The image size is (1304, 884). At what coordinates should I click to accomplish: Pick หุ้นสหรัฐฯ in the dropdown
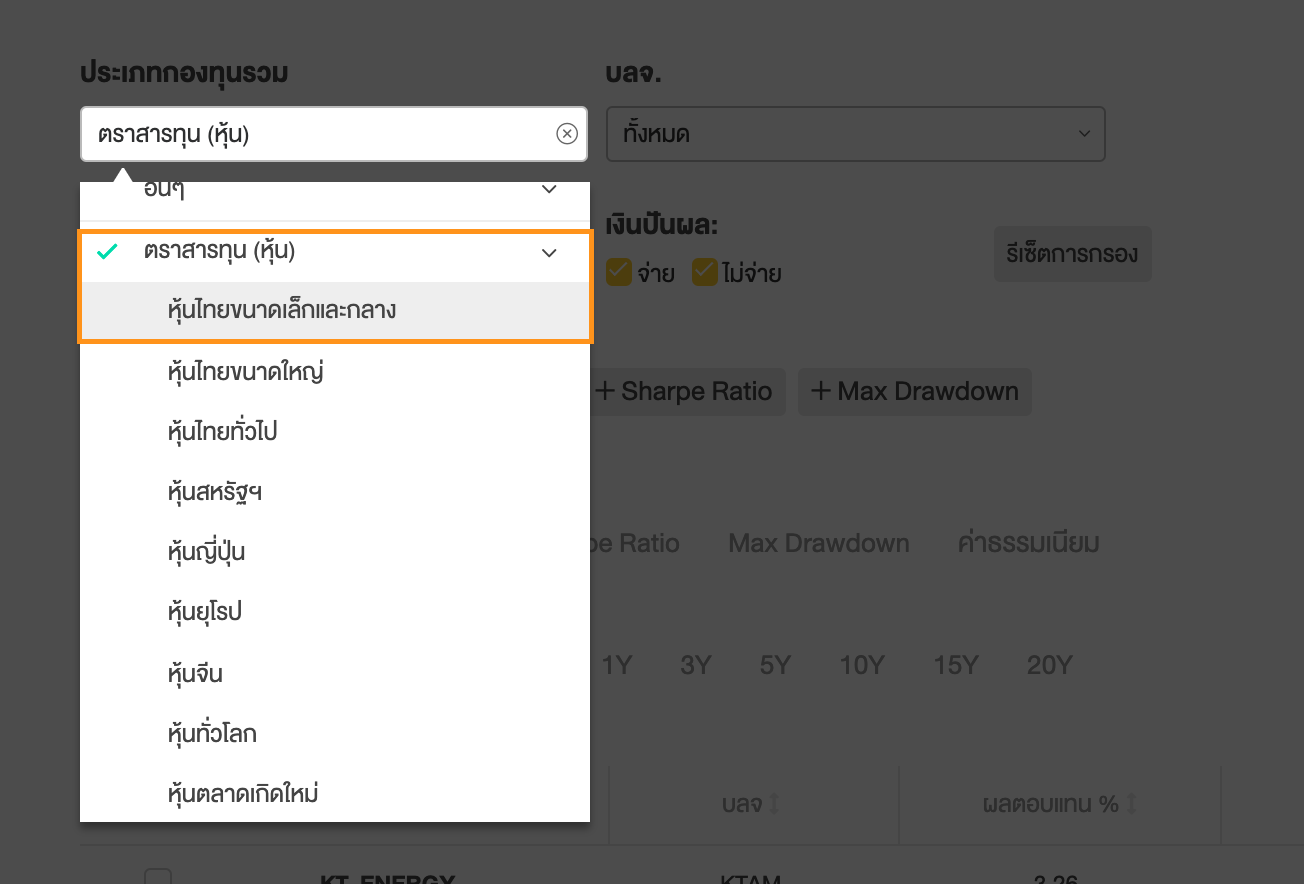point(216,493)
